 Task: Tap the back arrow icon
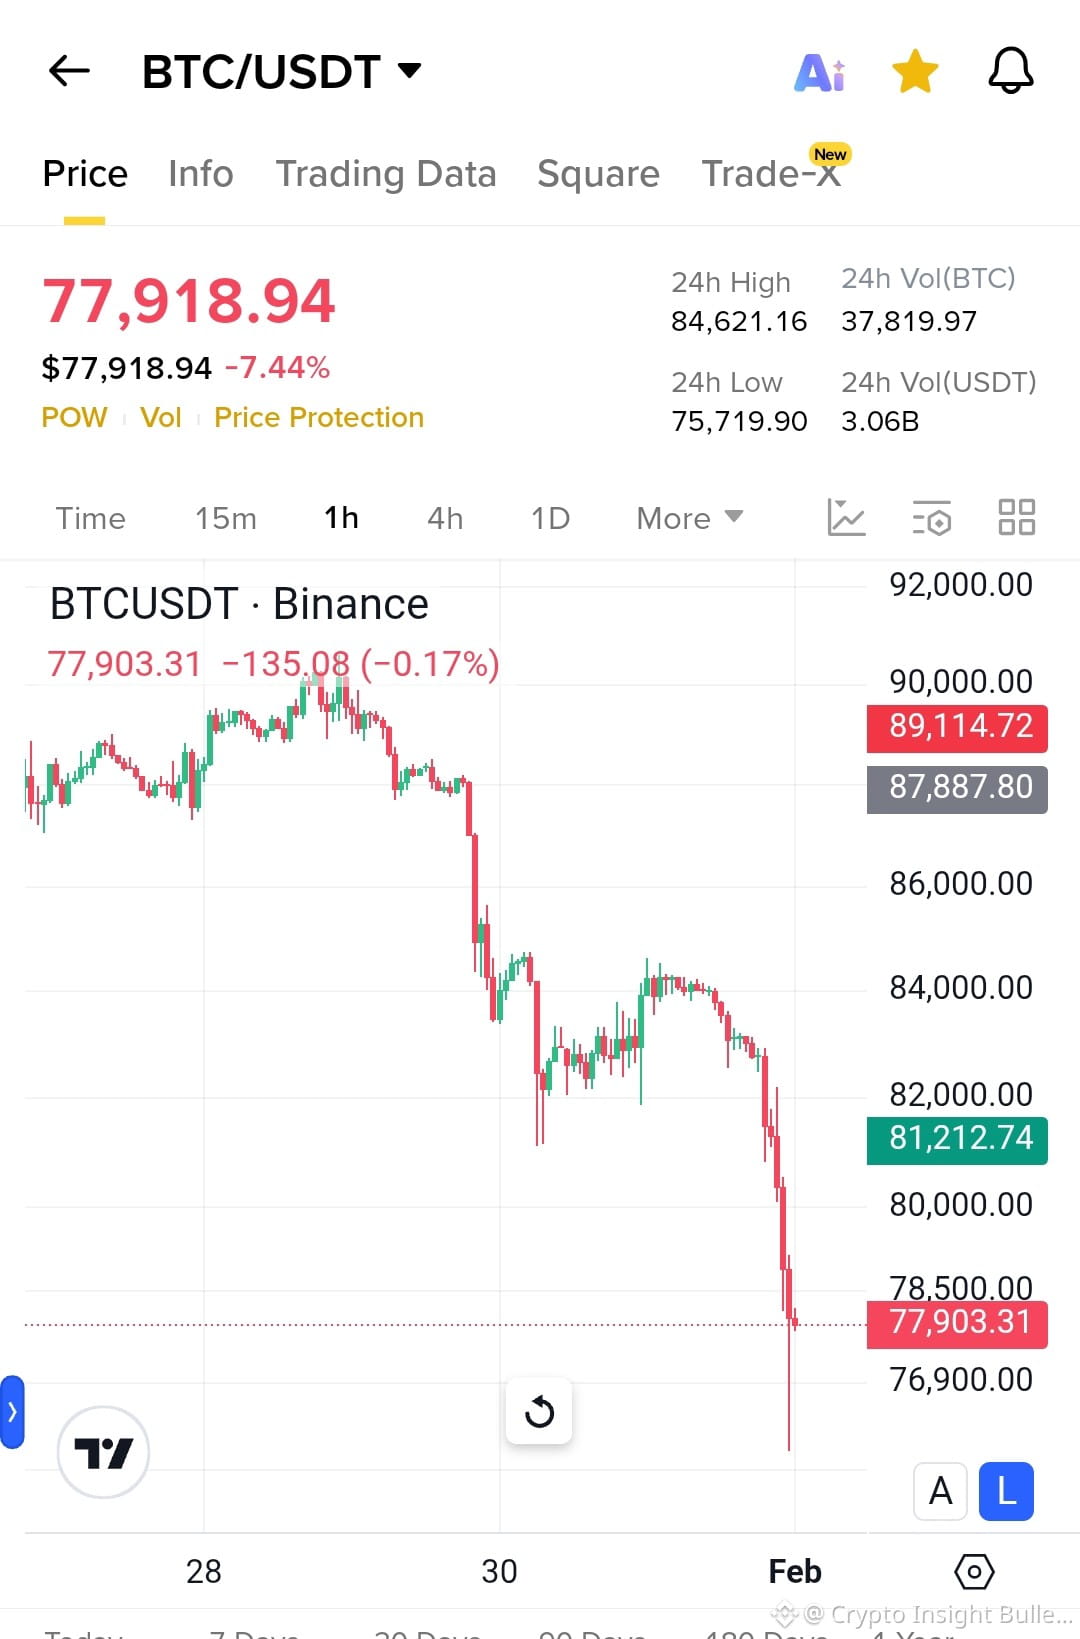69,71
